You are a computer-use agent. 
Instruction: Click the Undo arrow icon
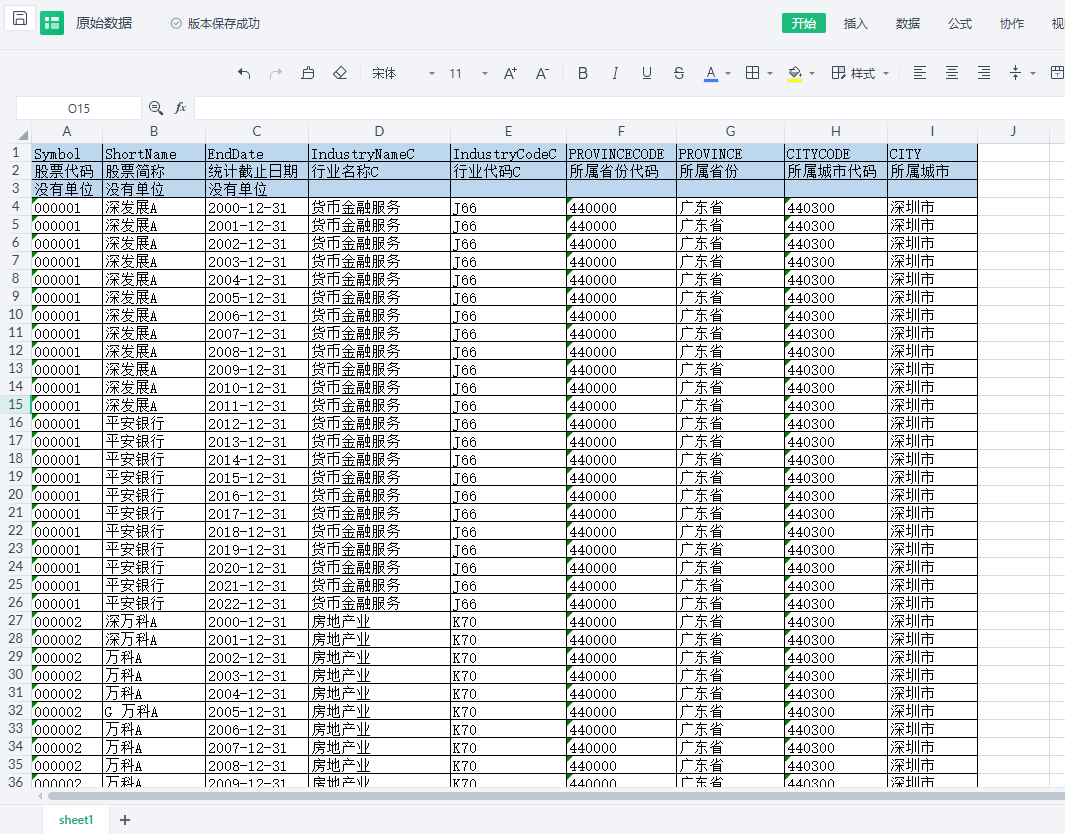click(245, 73)
